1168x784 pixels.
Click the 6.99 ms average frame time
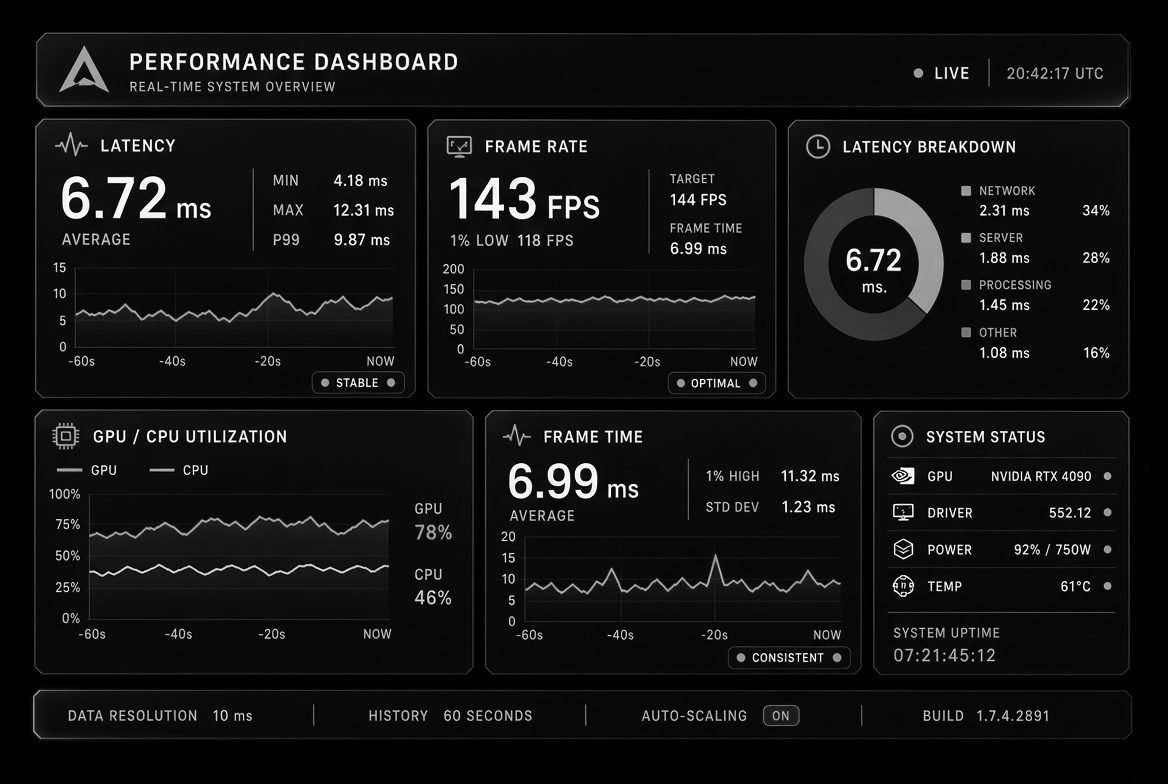[x=574, y=481]
